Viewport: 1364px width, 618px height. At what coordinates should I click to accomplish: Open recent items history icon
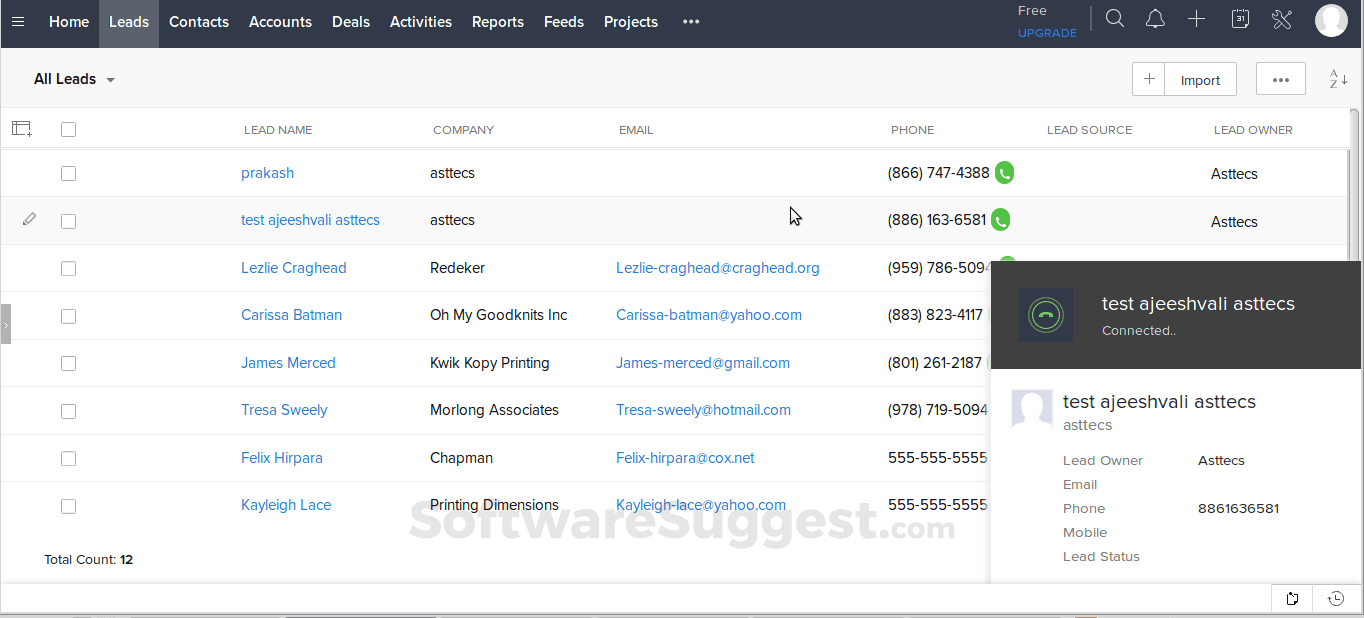pos(1335,598)
